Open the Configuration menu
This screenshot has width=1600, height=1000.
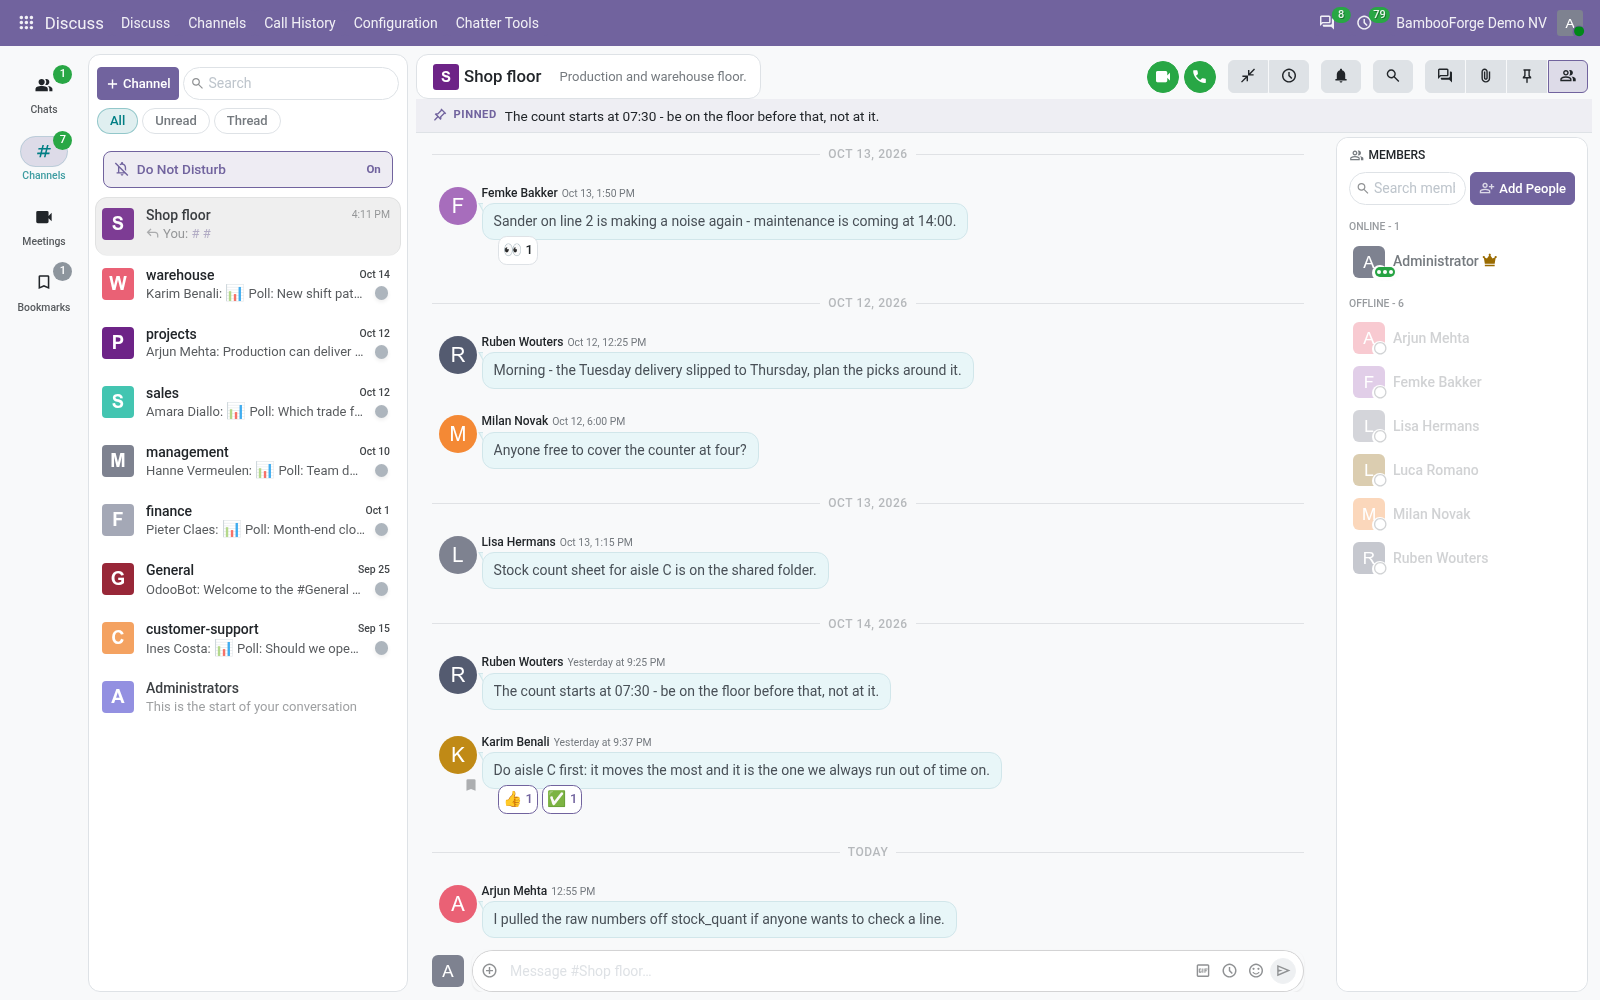click(395, 23)
